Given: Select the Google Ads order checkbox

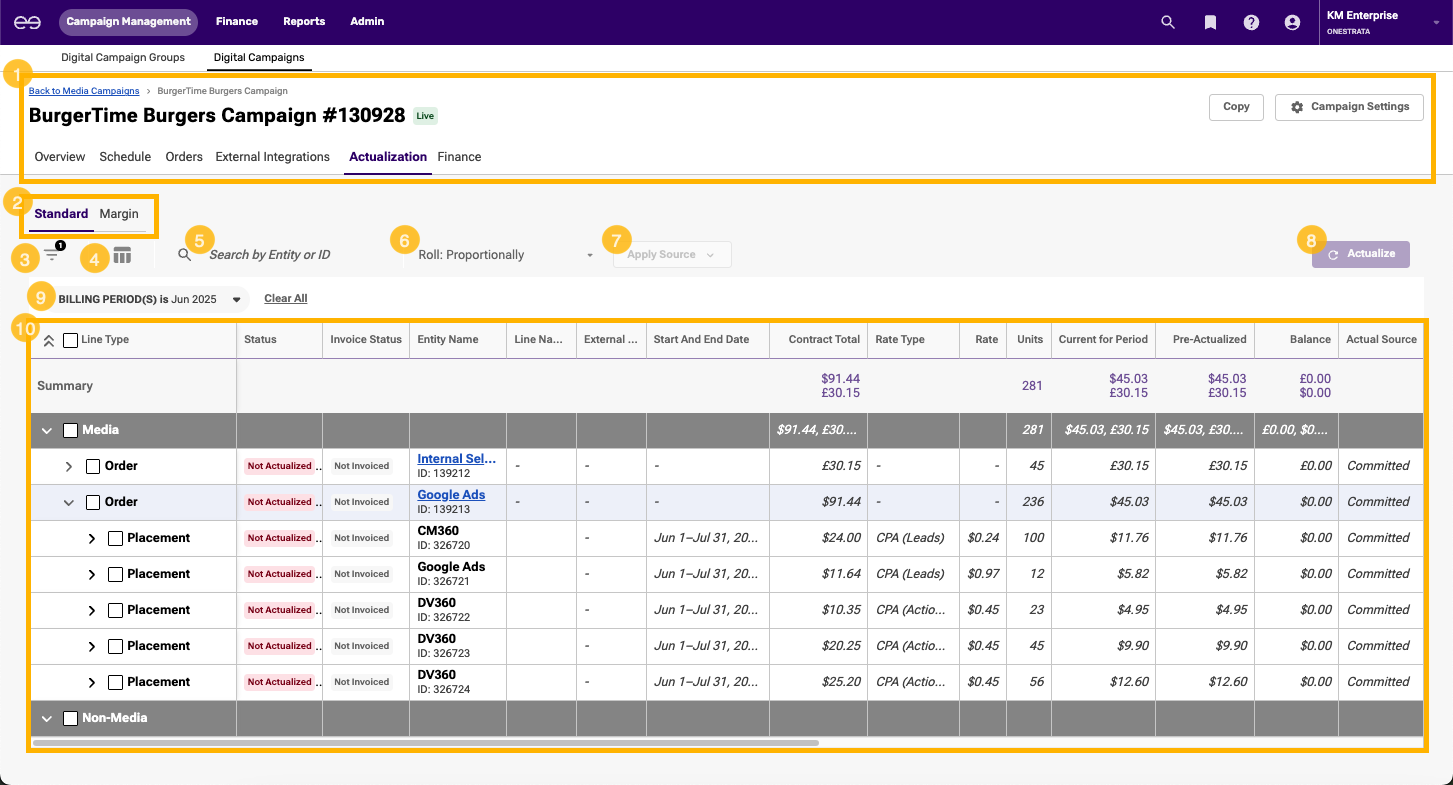Looking at the screenshot, I should (93, 502).
